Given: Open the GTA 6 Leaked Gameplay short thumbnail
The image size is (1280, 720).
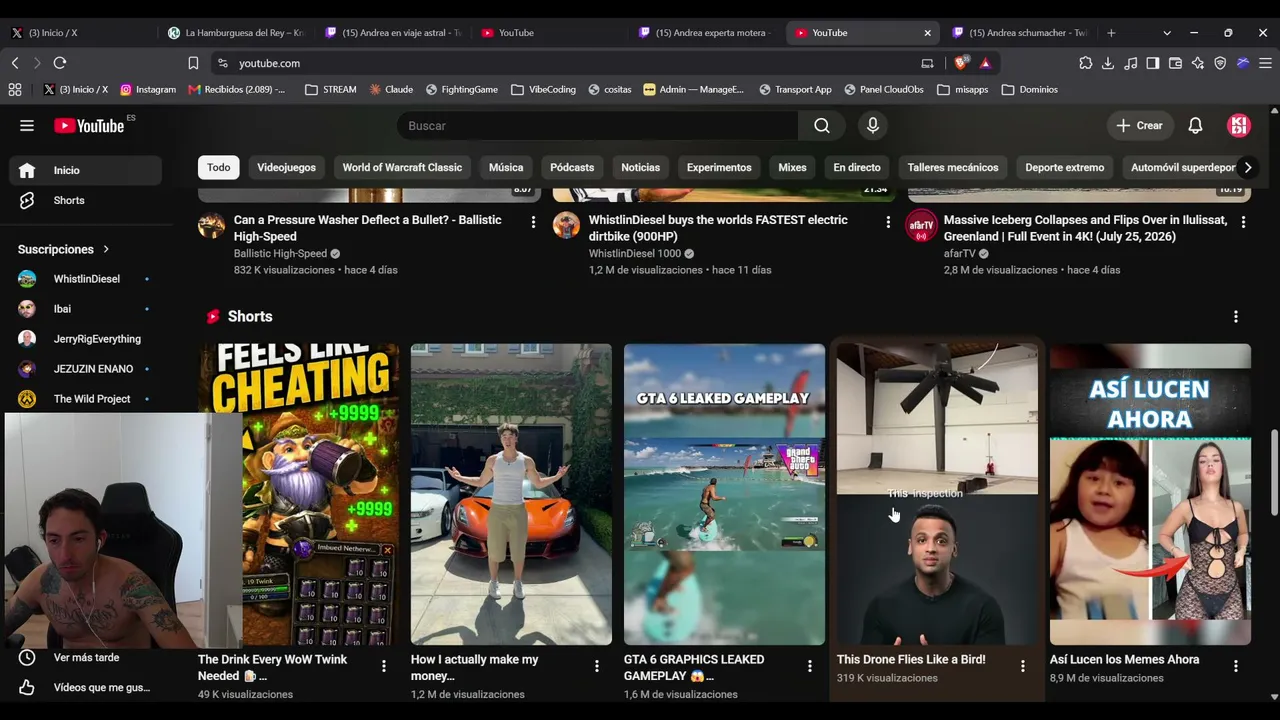Looking at the screenshot, I should point(724,495).
